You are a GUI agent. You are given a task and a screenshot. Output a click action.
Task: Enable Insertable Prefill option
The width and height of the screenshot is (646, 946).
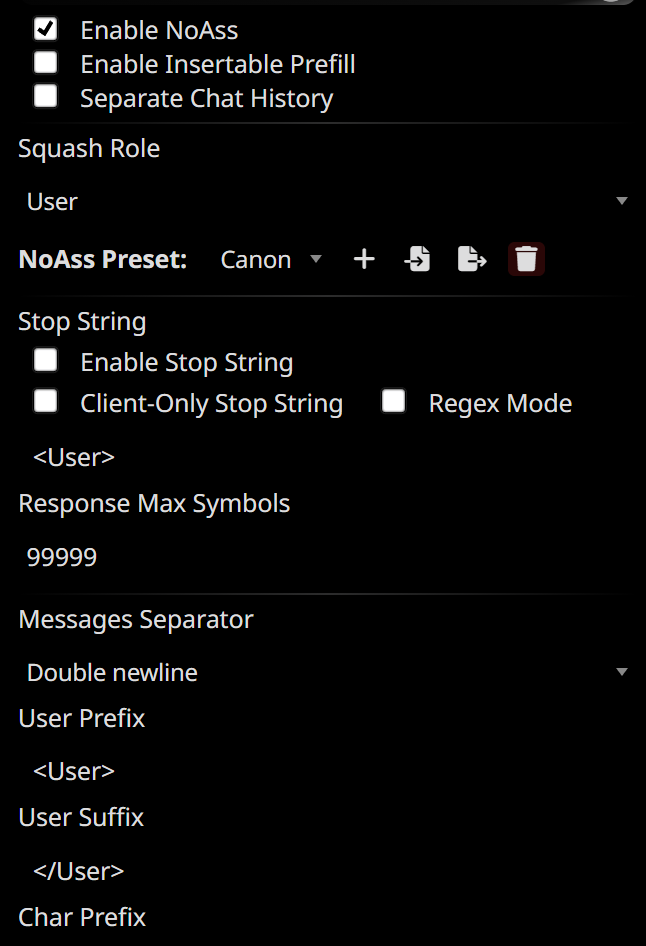point(46,63)
